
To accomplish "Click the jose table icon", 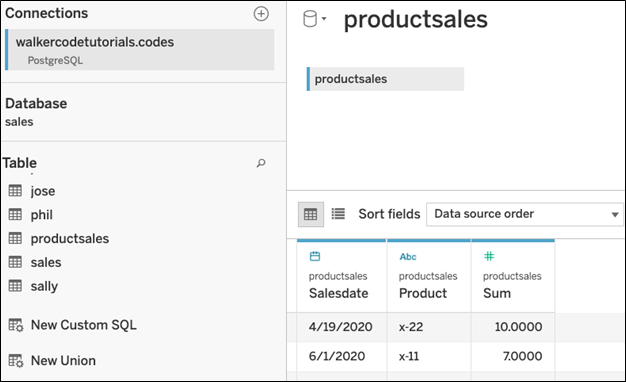I will [15, 191].
